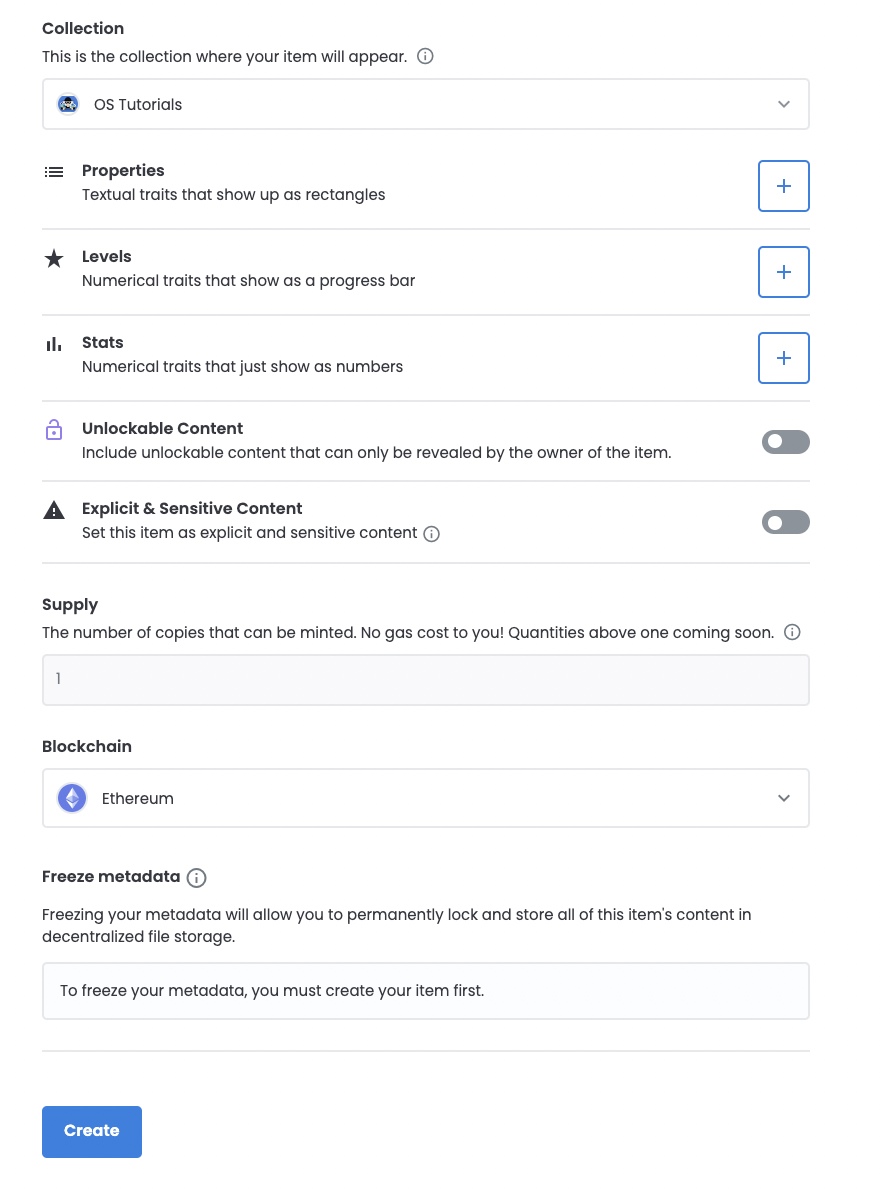Click the info icon next to Collection description

click(425, 57)
